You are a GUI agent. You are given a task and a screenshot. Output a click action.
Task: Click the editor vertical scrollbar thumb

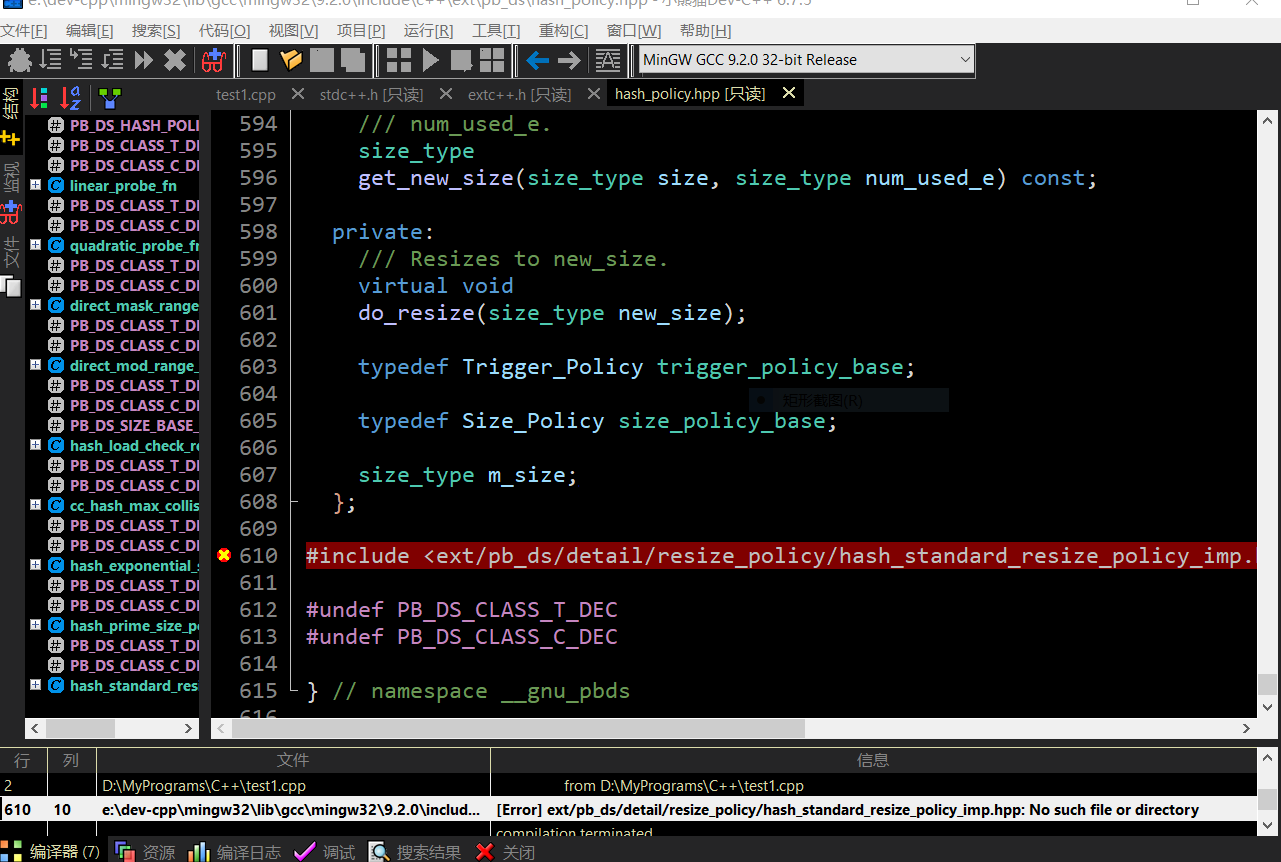[x=1268, y=684]
